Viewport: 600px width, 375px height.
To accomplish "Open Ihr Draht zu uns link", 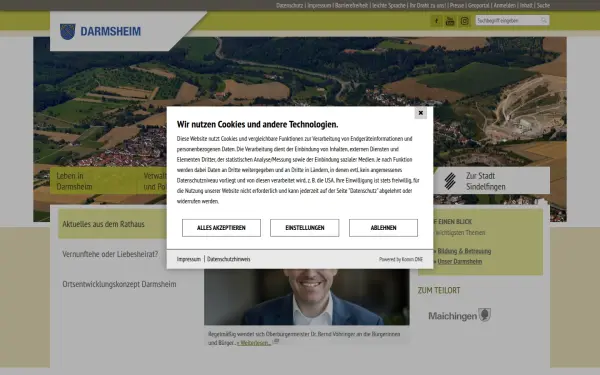I will pyautogui.click(x=427, y=5).
